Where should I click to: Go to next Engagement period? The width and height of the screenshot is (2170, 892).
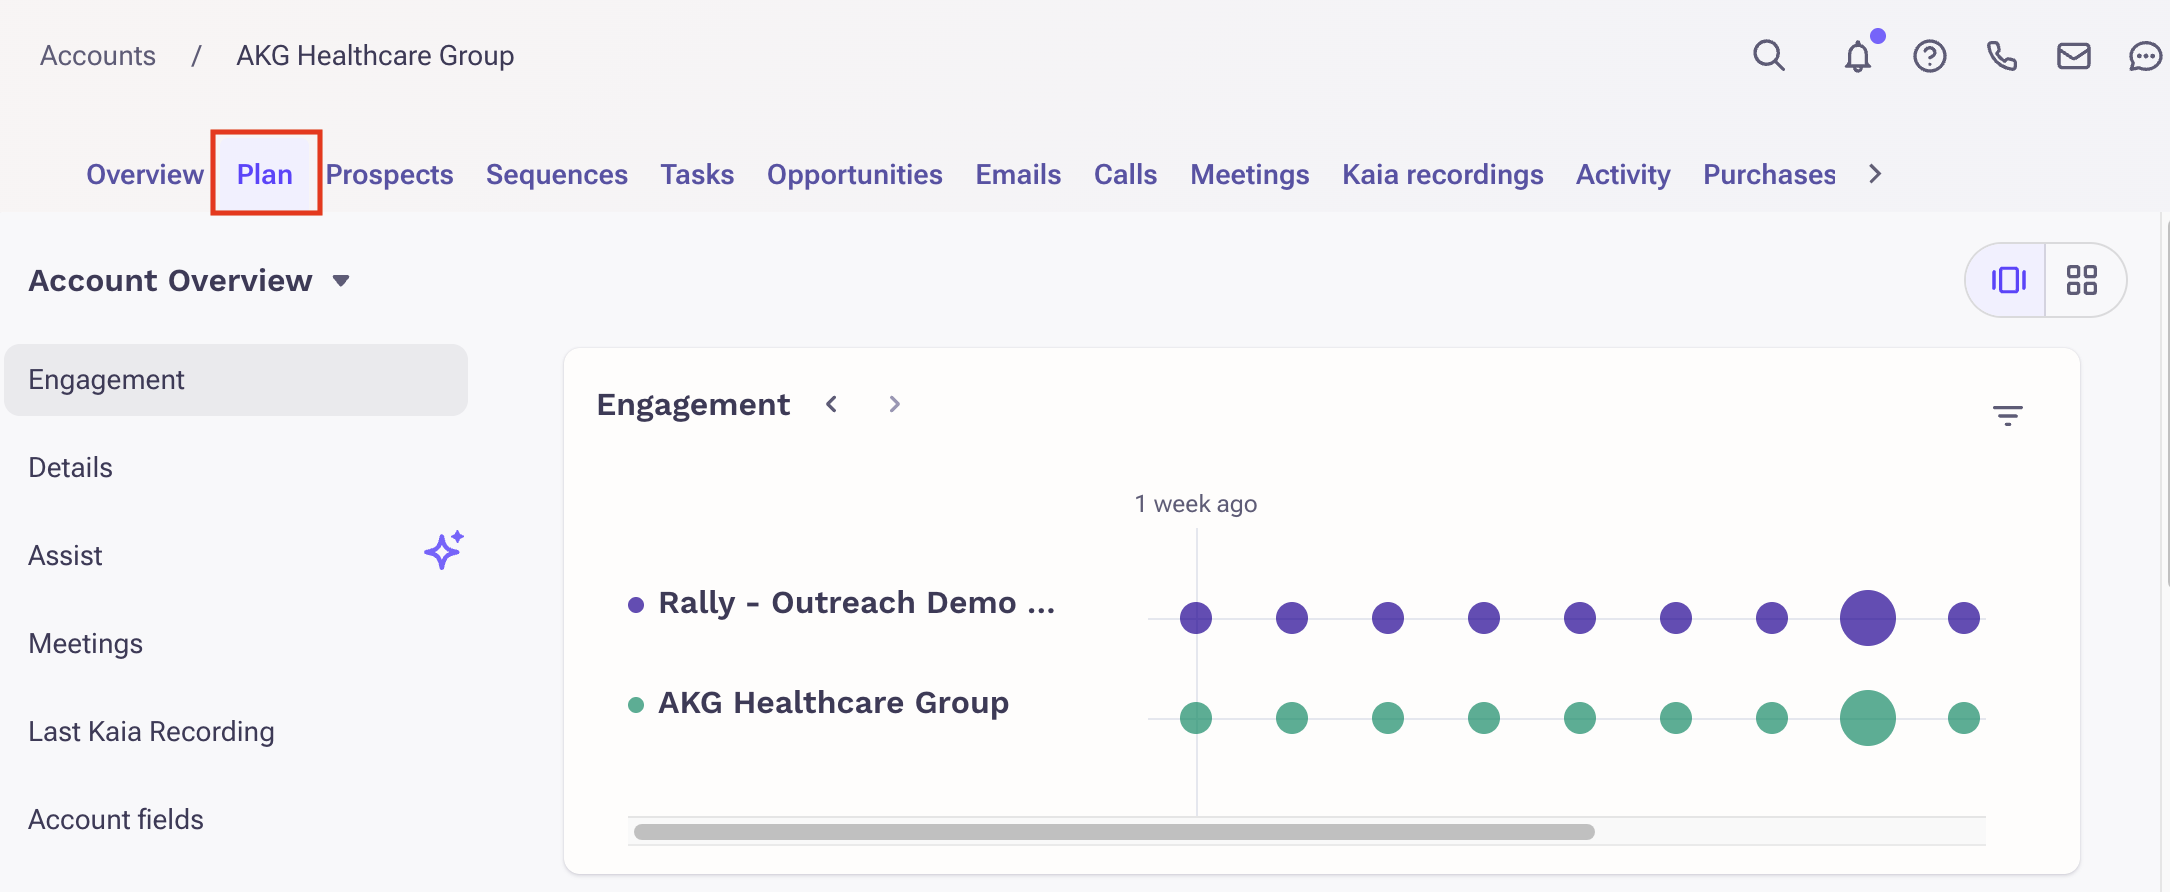pos(895,404)
